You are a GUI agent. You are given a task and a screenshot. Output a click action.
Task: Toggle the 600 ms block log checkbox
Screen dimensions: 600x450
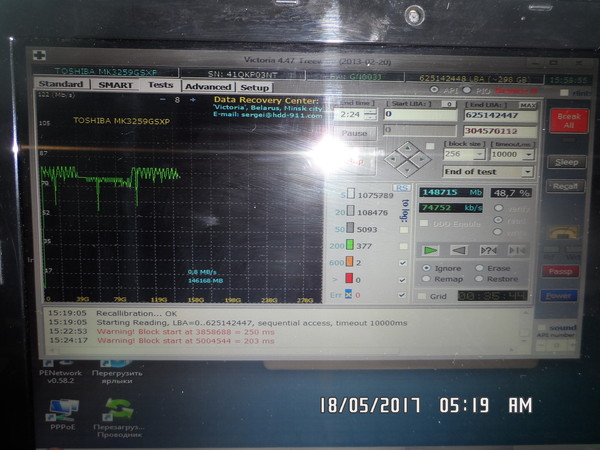pos(402,263)
